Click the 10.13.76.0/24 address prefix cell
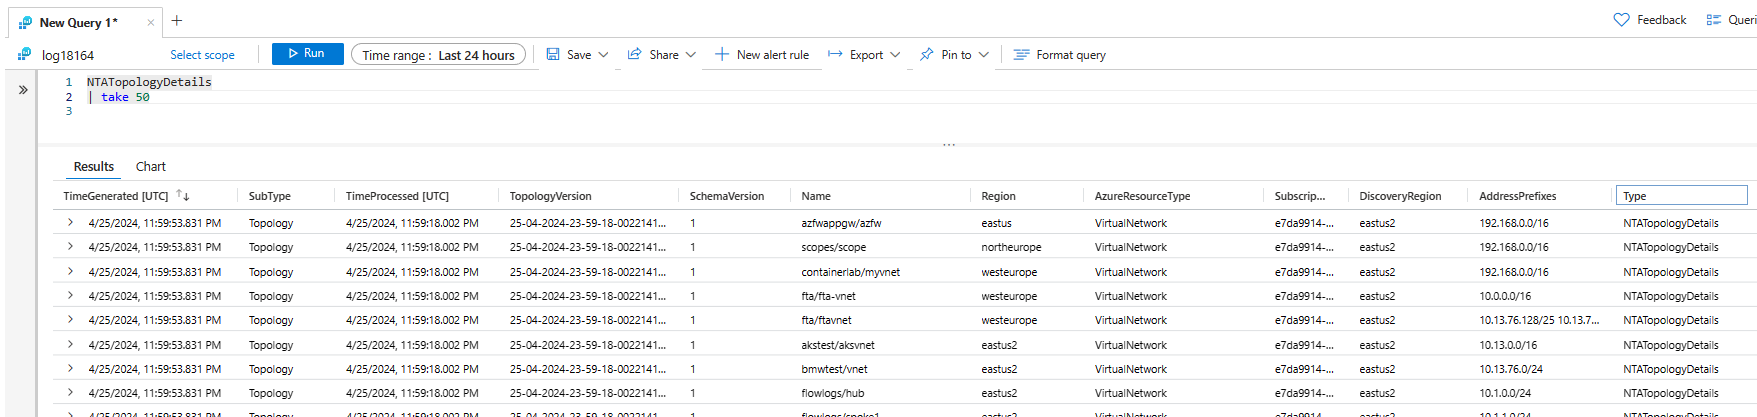Viewport: 1757px width, 417px height. tap(1511, 369)
